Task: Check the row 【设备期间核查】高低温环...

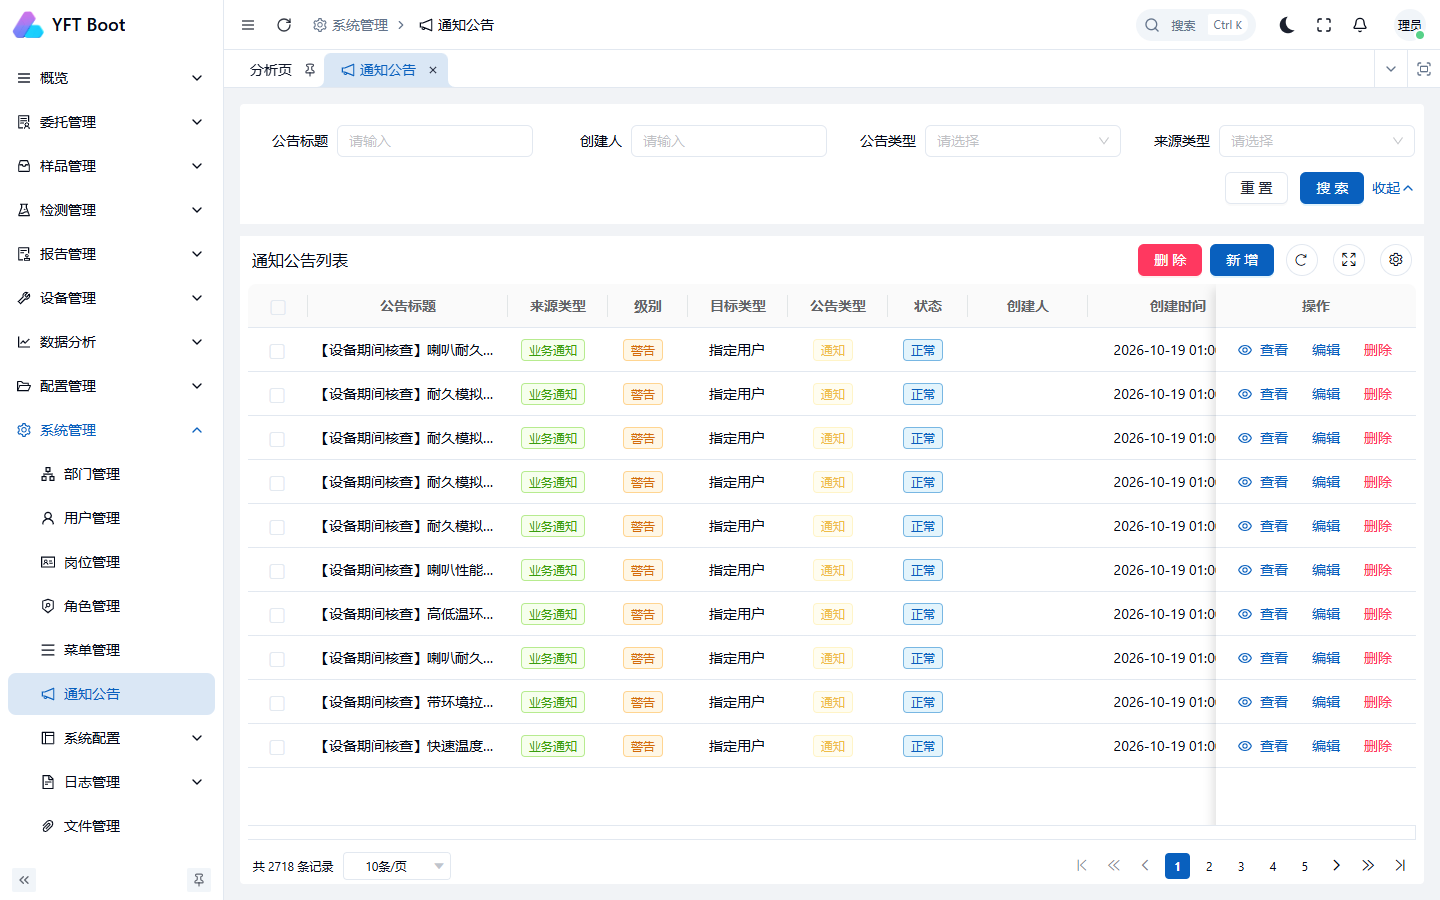Action: 277,615
